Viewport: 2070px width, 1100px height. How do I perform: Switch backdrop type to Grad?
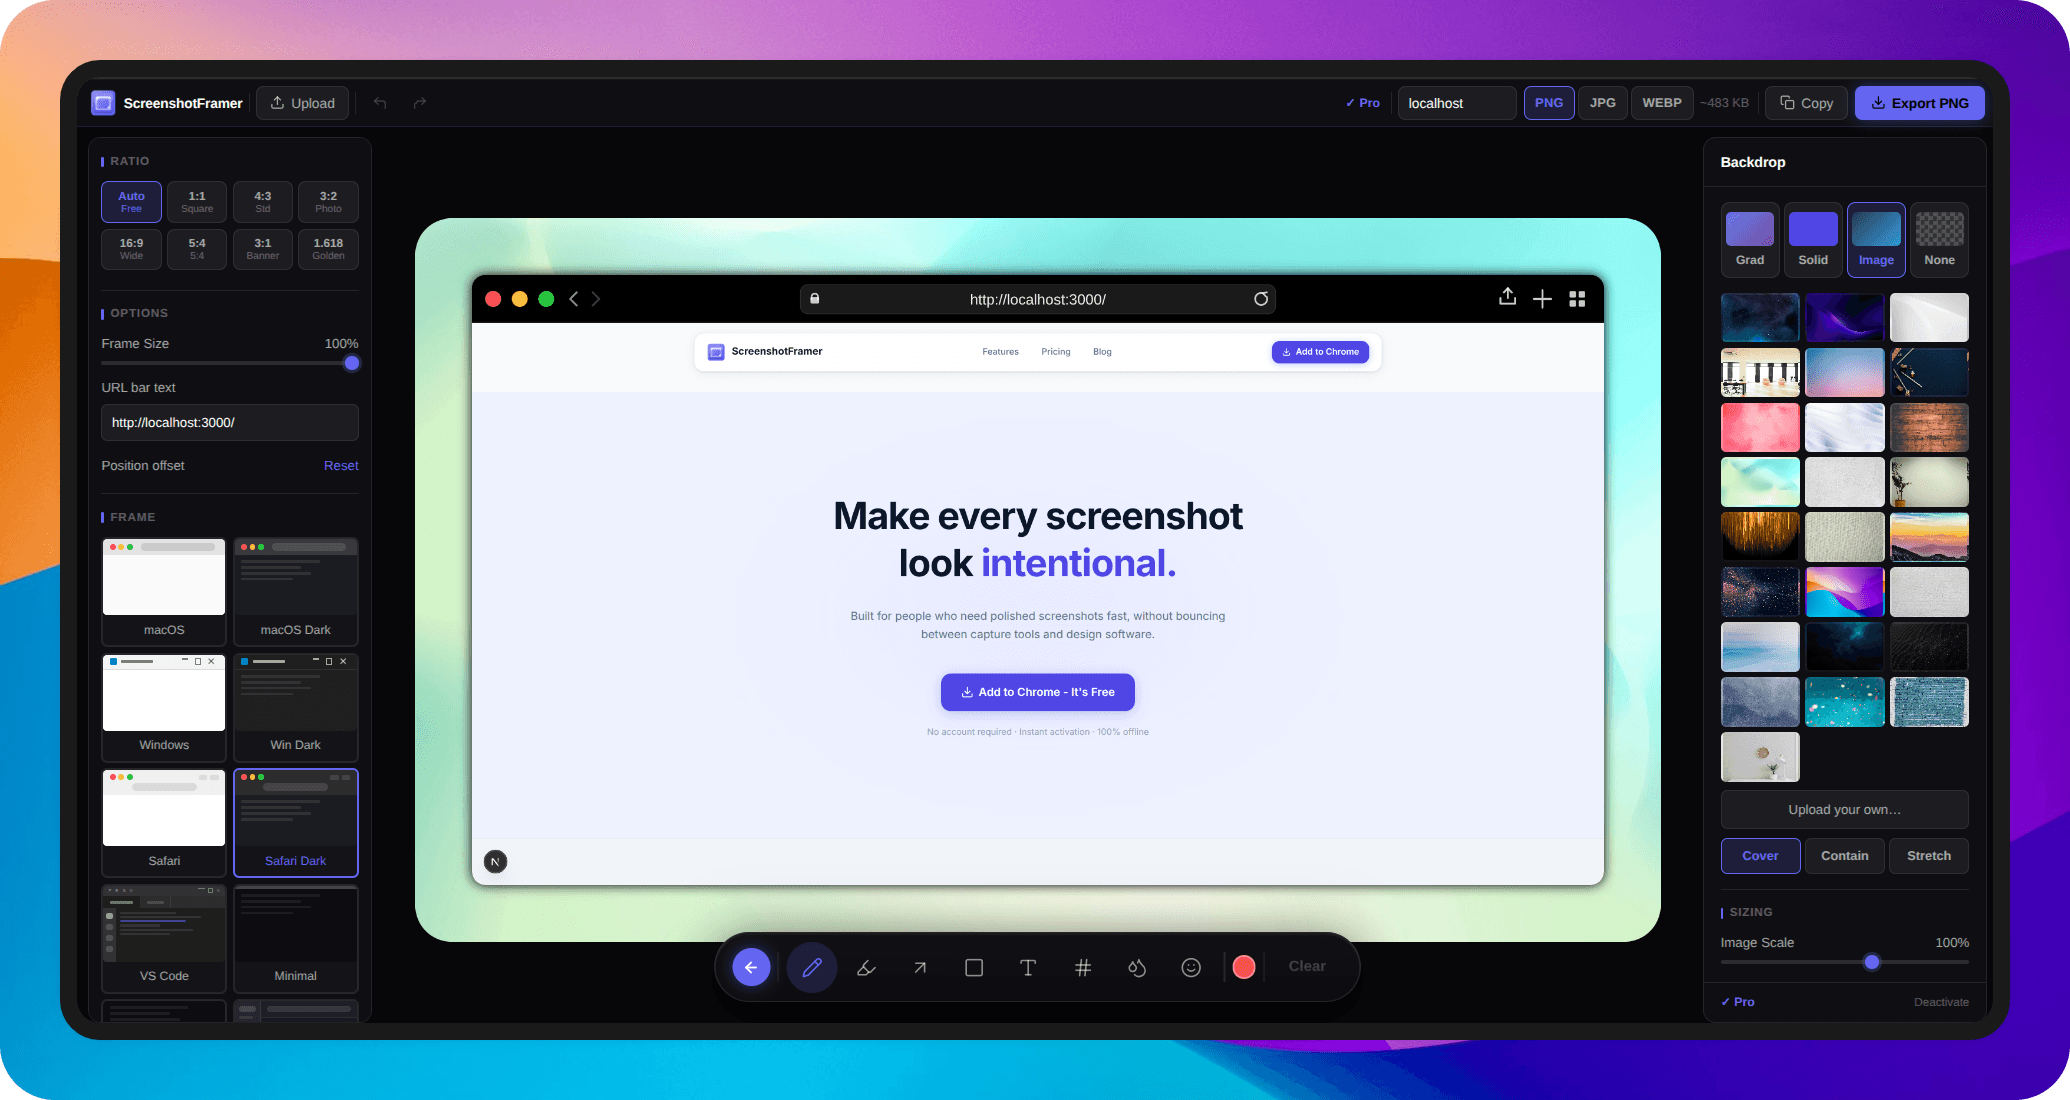(1750, 240)
